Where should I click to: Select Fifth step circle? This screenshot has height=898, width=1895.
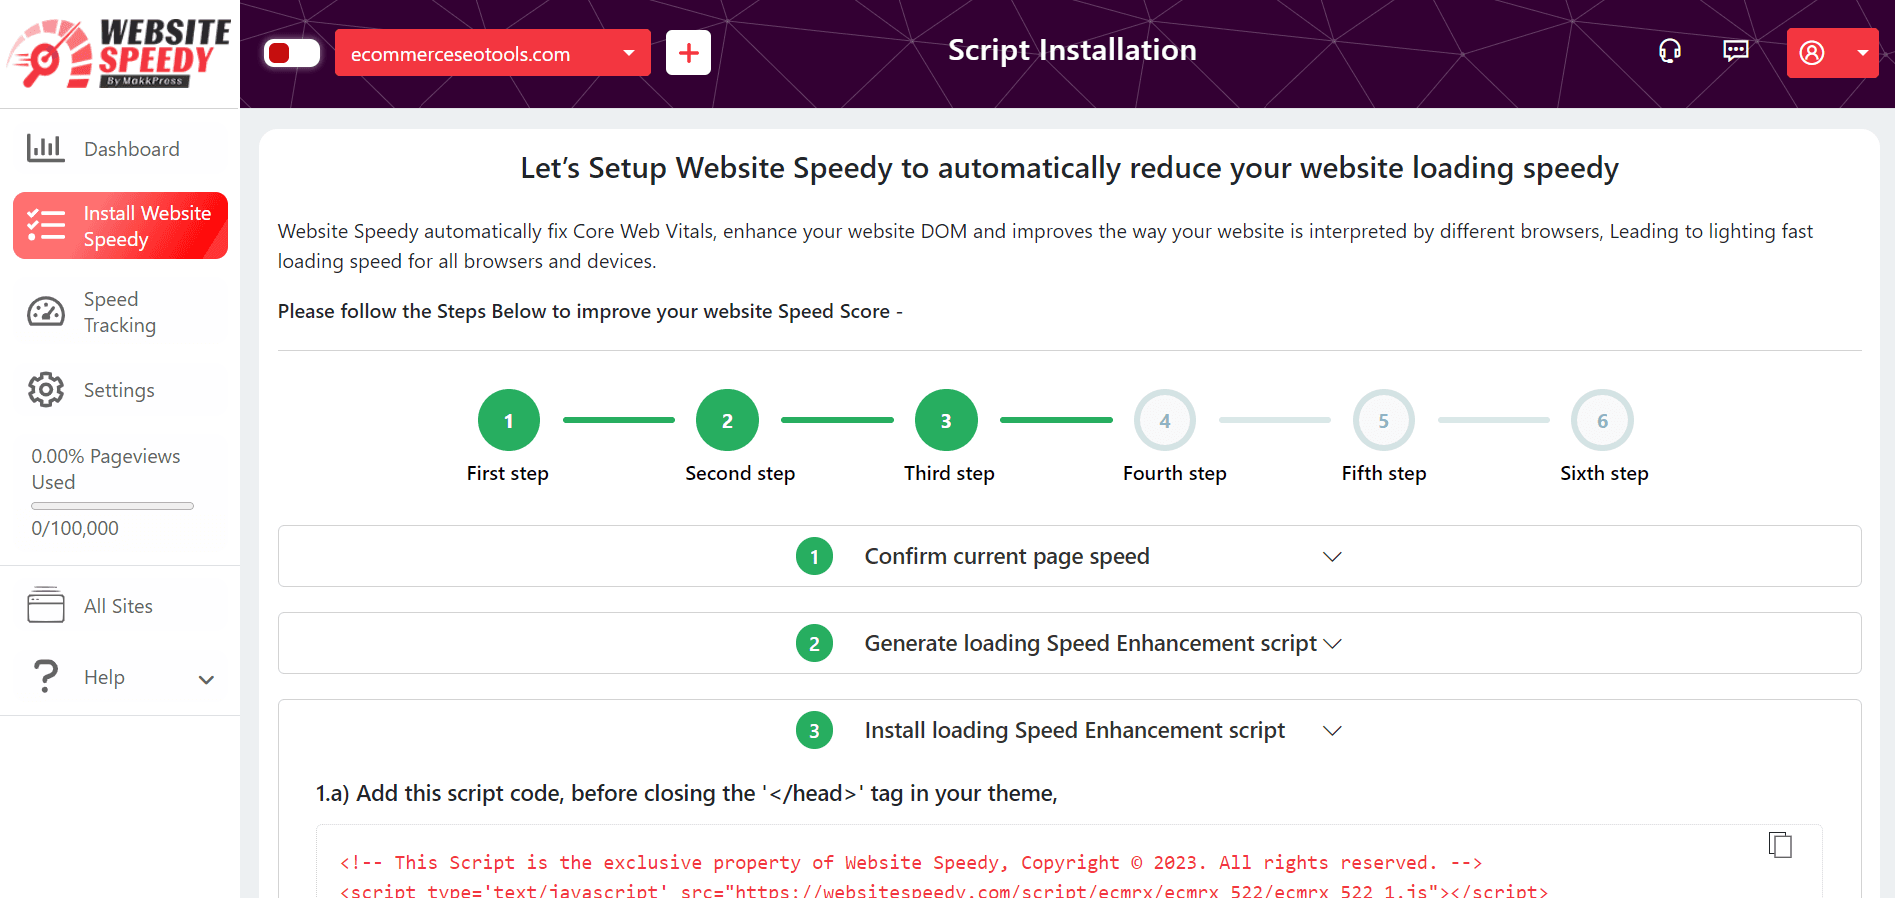pyautogui.click(x=1383, y=420)
